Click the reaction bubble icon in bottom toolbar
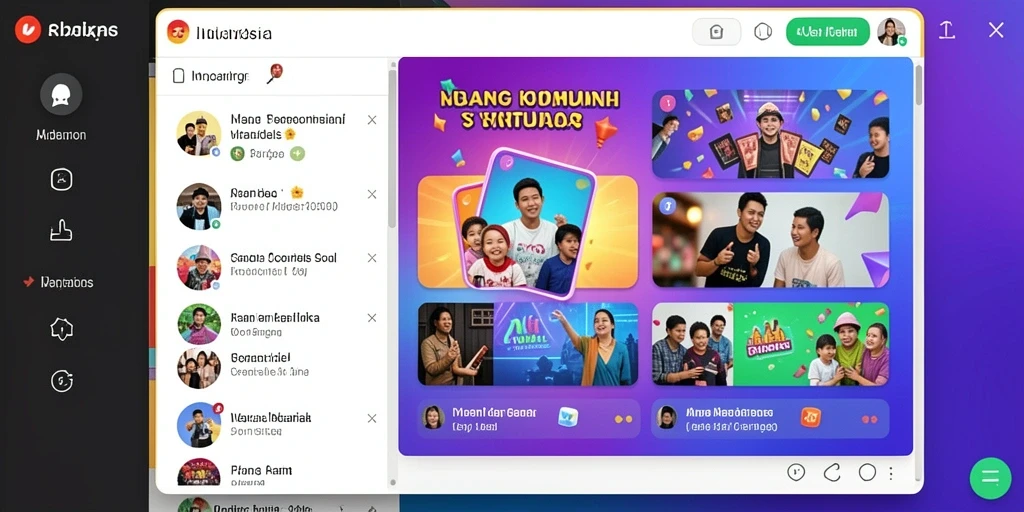The height and width of the screenshot is (512, 1024). click(795, 472)
